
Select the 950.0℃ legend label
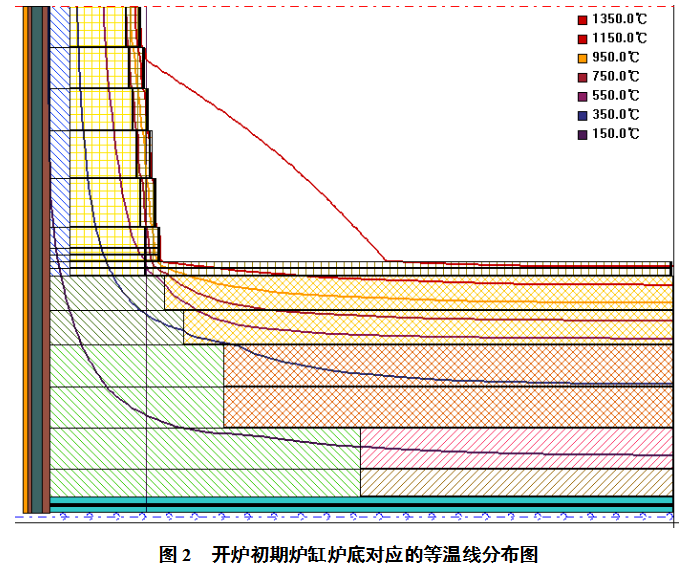pos(616,57)
